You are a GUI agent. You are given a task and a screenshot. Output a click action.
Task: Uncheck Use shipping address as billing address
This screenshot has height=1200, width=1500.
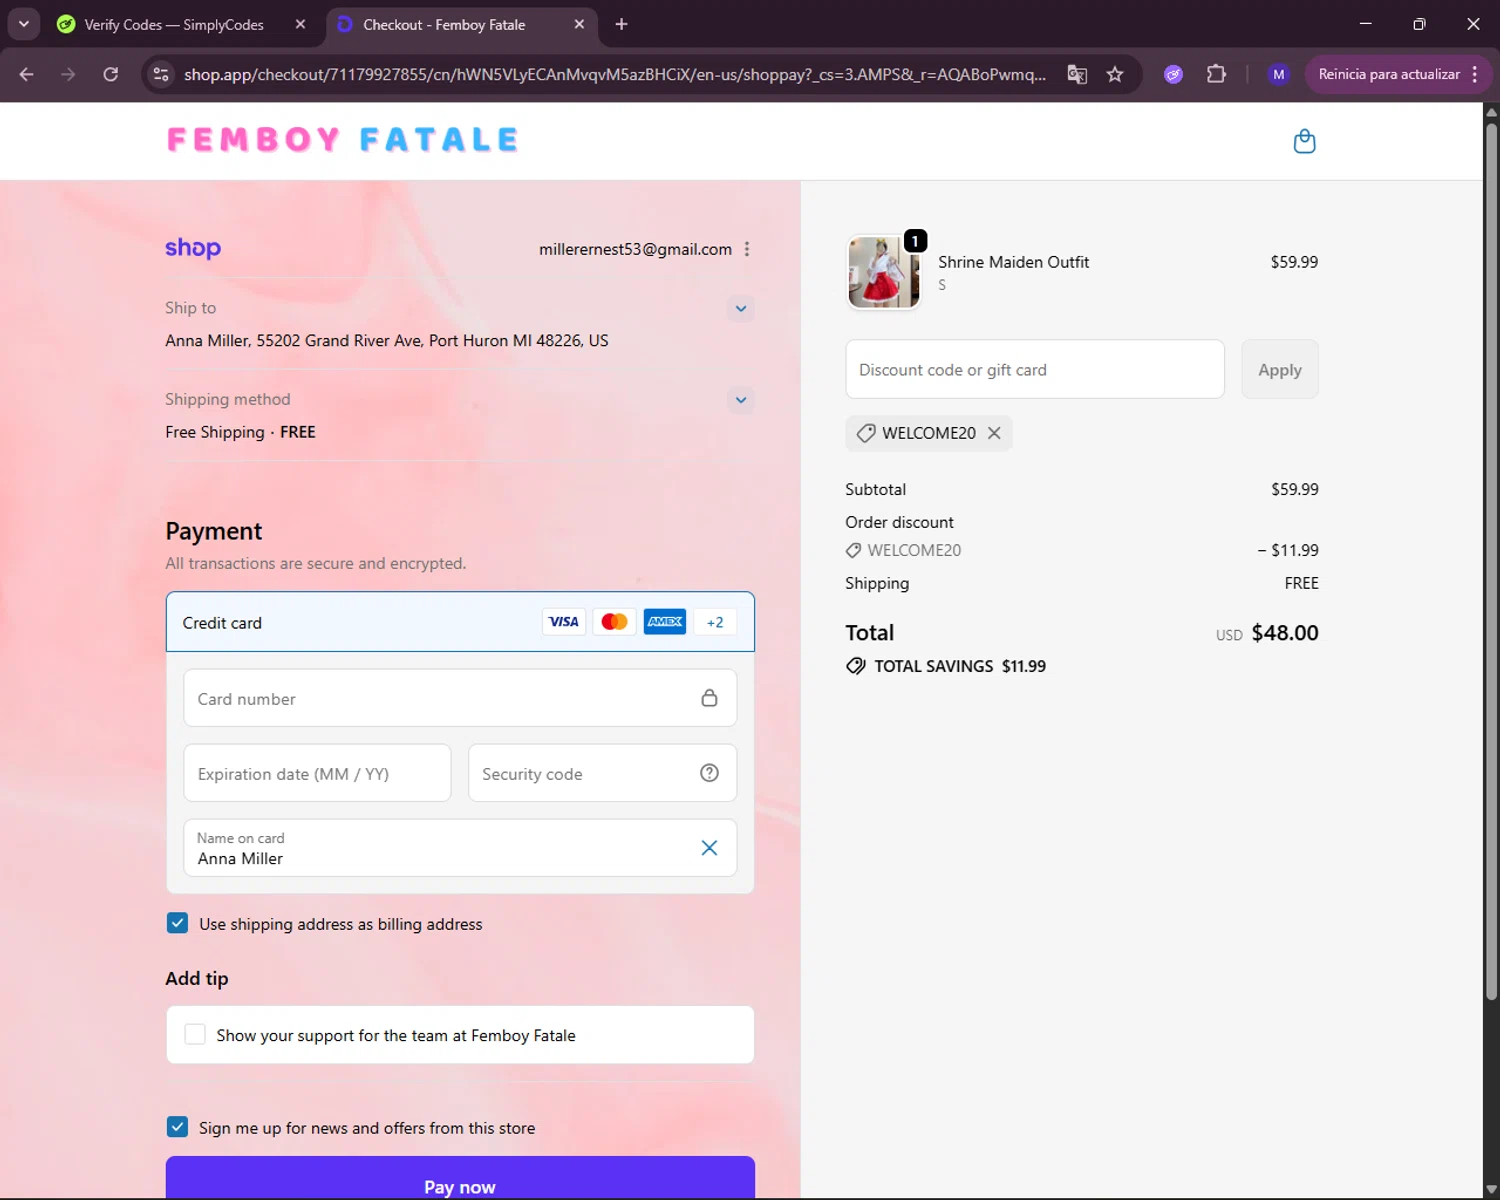point(177,923)
